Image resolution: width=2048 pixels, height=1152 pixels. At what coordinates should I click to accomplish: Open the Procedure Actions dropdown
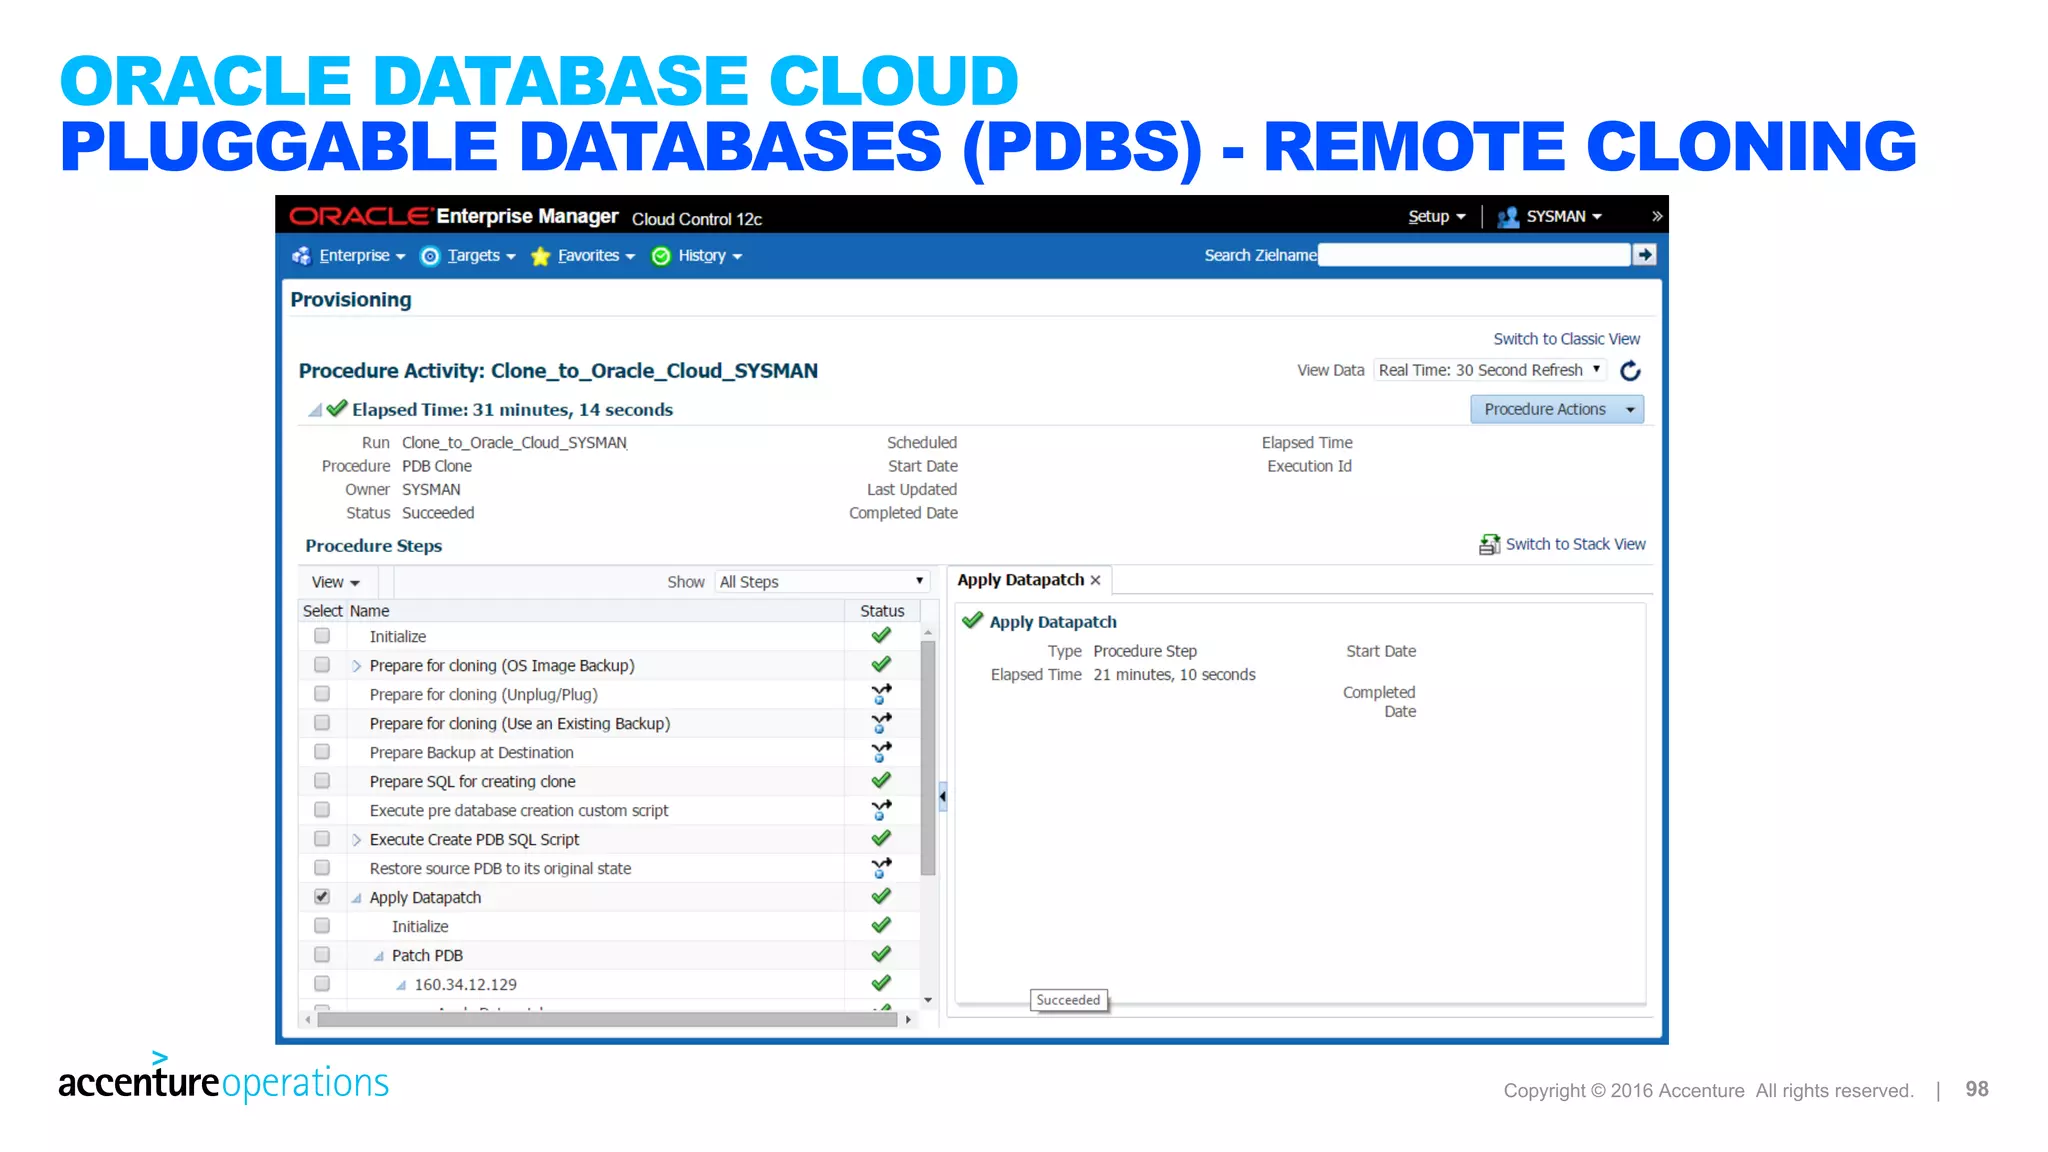1557,409
